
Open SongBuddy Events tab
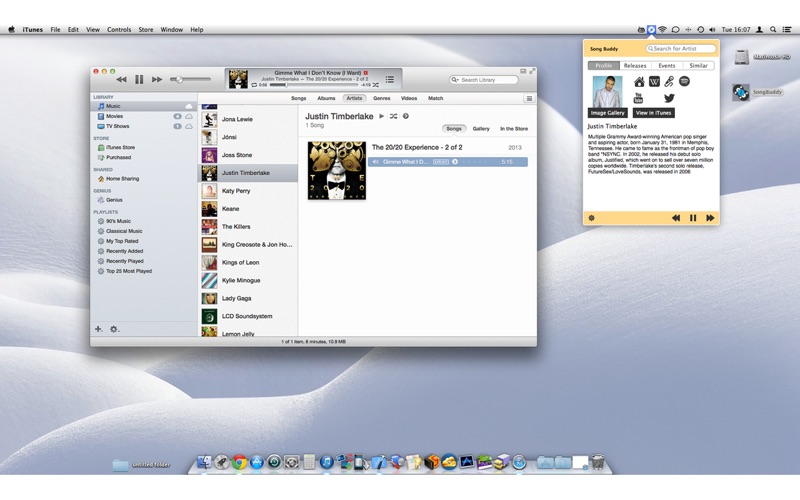click(x=666, y=65)
